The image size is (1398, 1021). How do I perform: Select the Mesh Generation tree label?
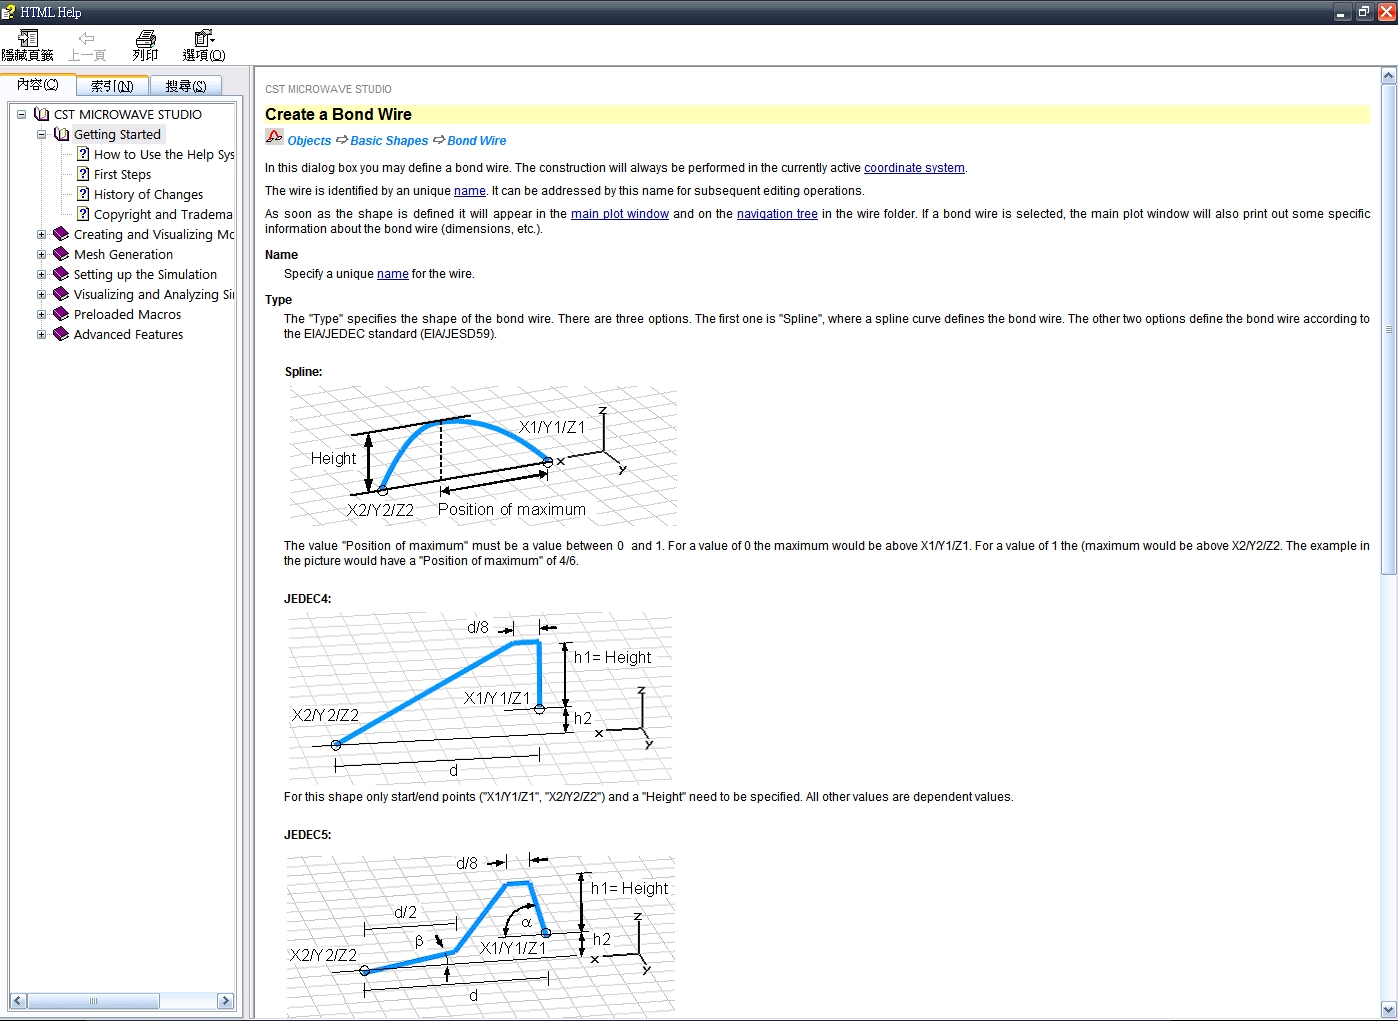(123, 255)
